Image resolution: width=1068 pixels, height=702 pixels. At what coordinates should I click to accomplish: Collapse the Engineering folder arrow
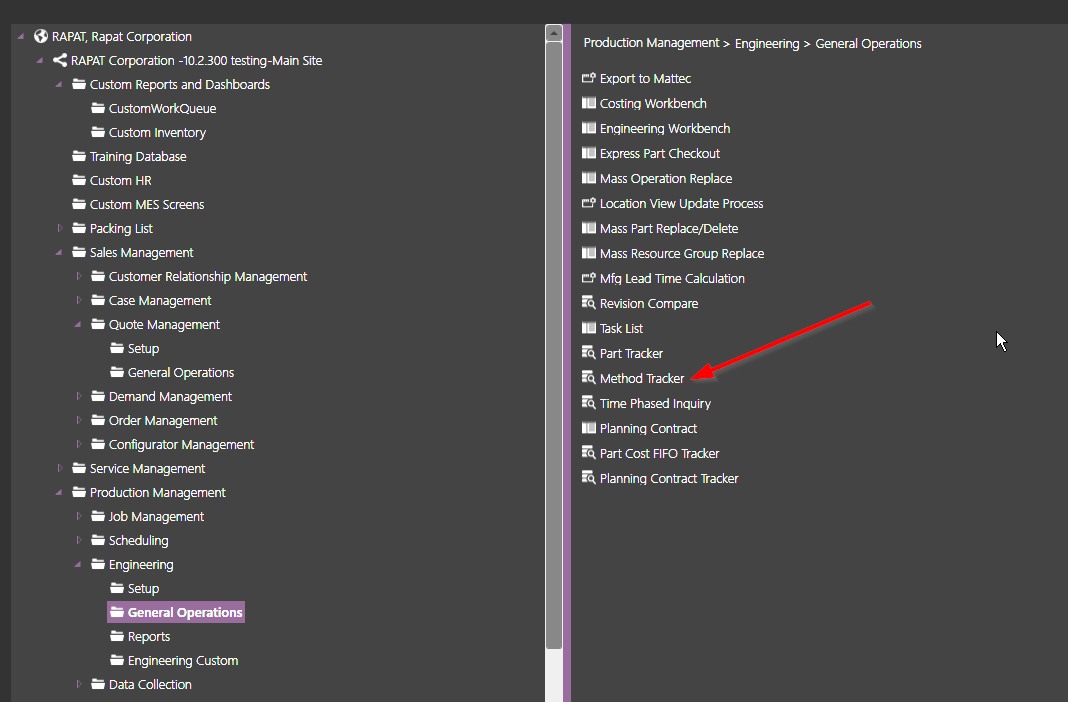78,564
